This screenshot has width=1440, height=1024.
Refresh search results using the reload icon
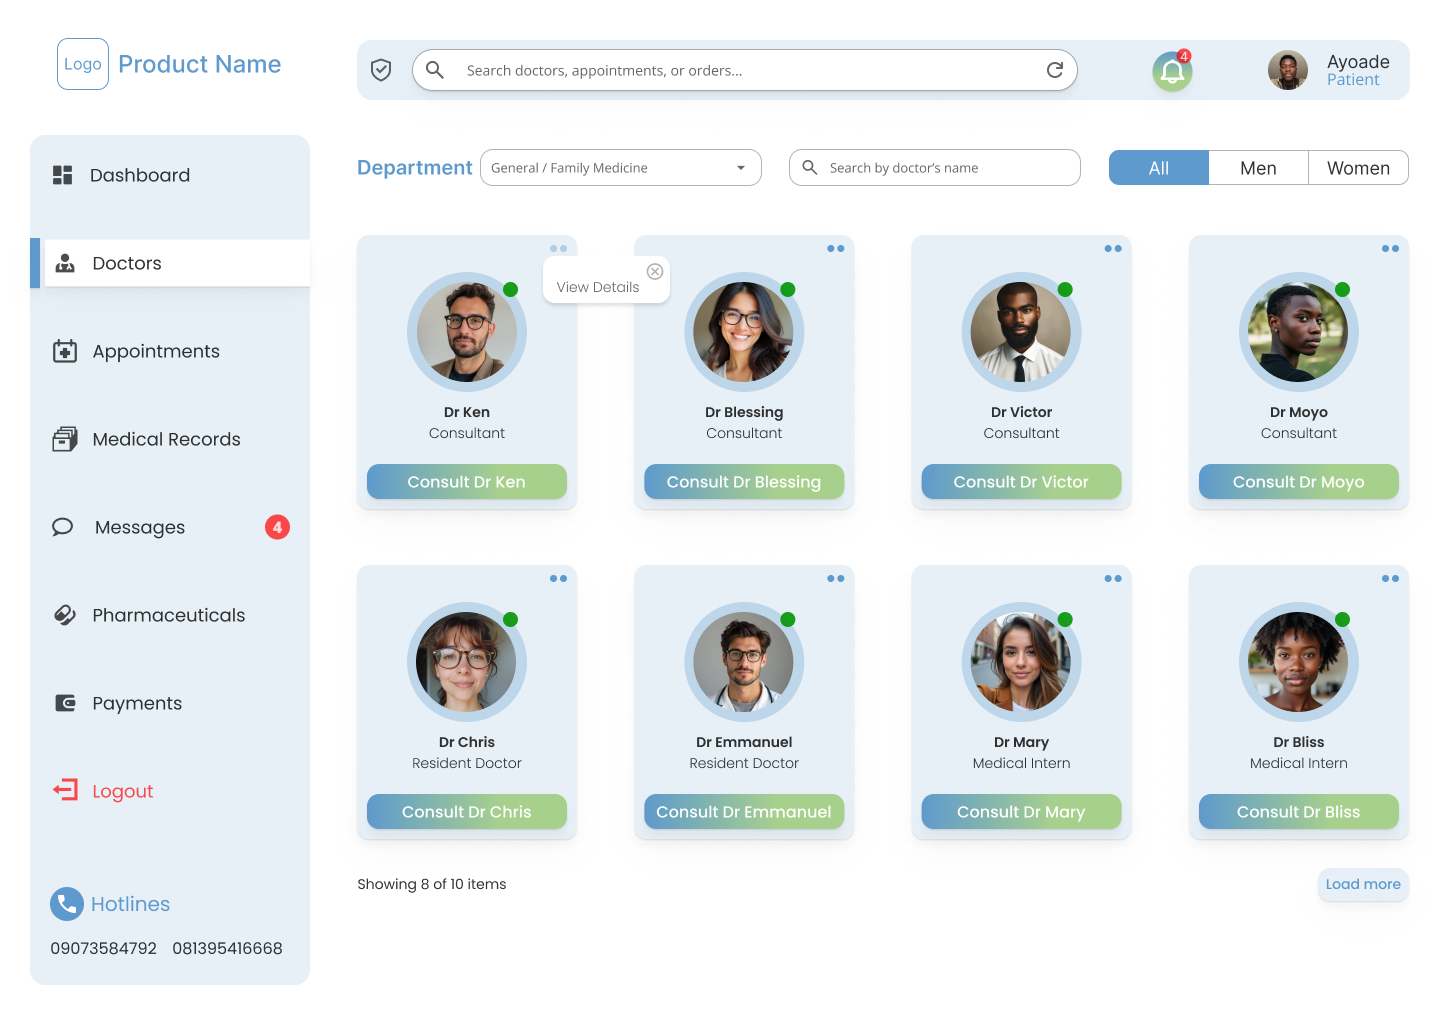pyautogui.click(x=1055, y=70)
